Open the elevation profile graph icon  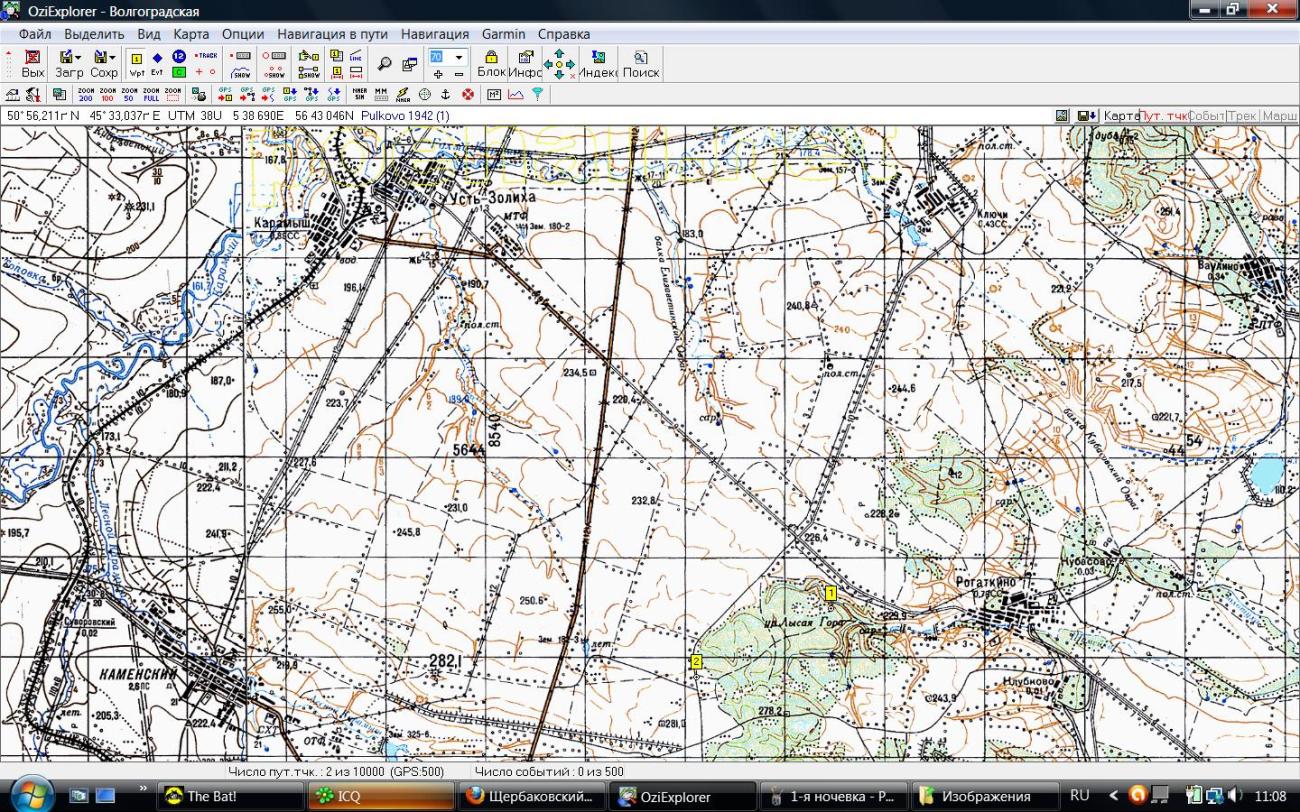coord(516,94)
